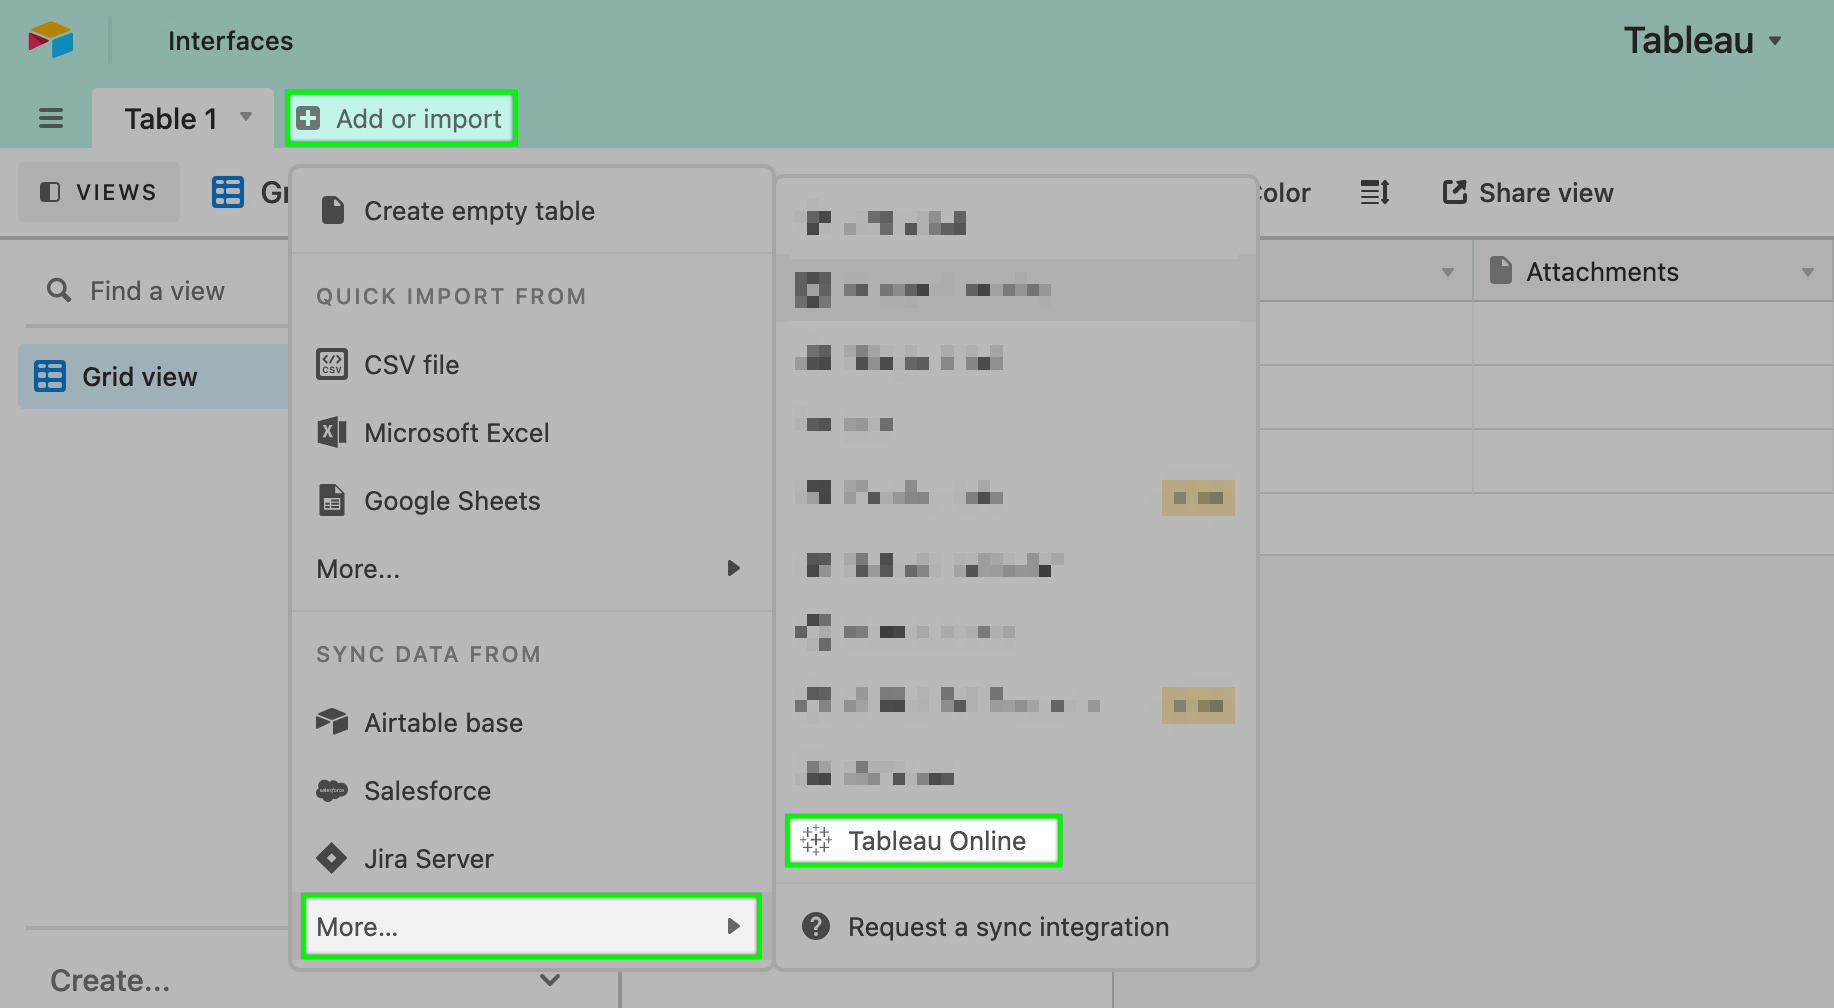
Task: Choose CSV file import option
Action: click(x=532, y=365)
